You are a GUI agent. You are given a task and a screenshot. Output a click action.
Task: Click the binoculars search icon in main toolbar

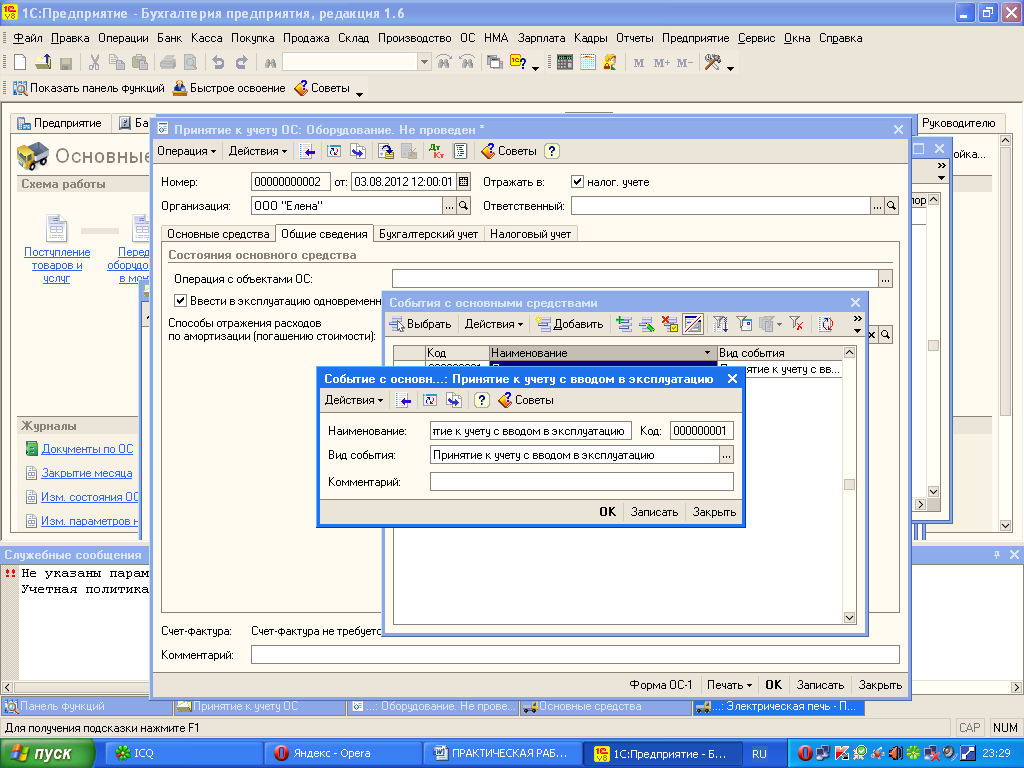pyautogui.click(x=270, y=63)
